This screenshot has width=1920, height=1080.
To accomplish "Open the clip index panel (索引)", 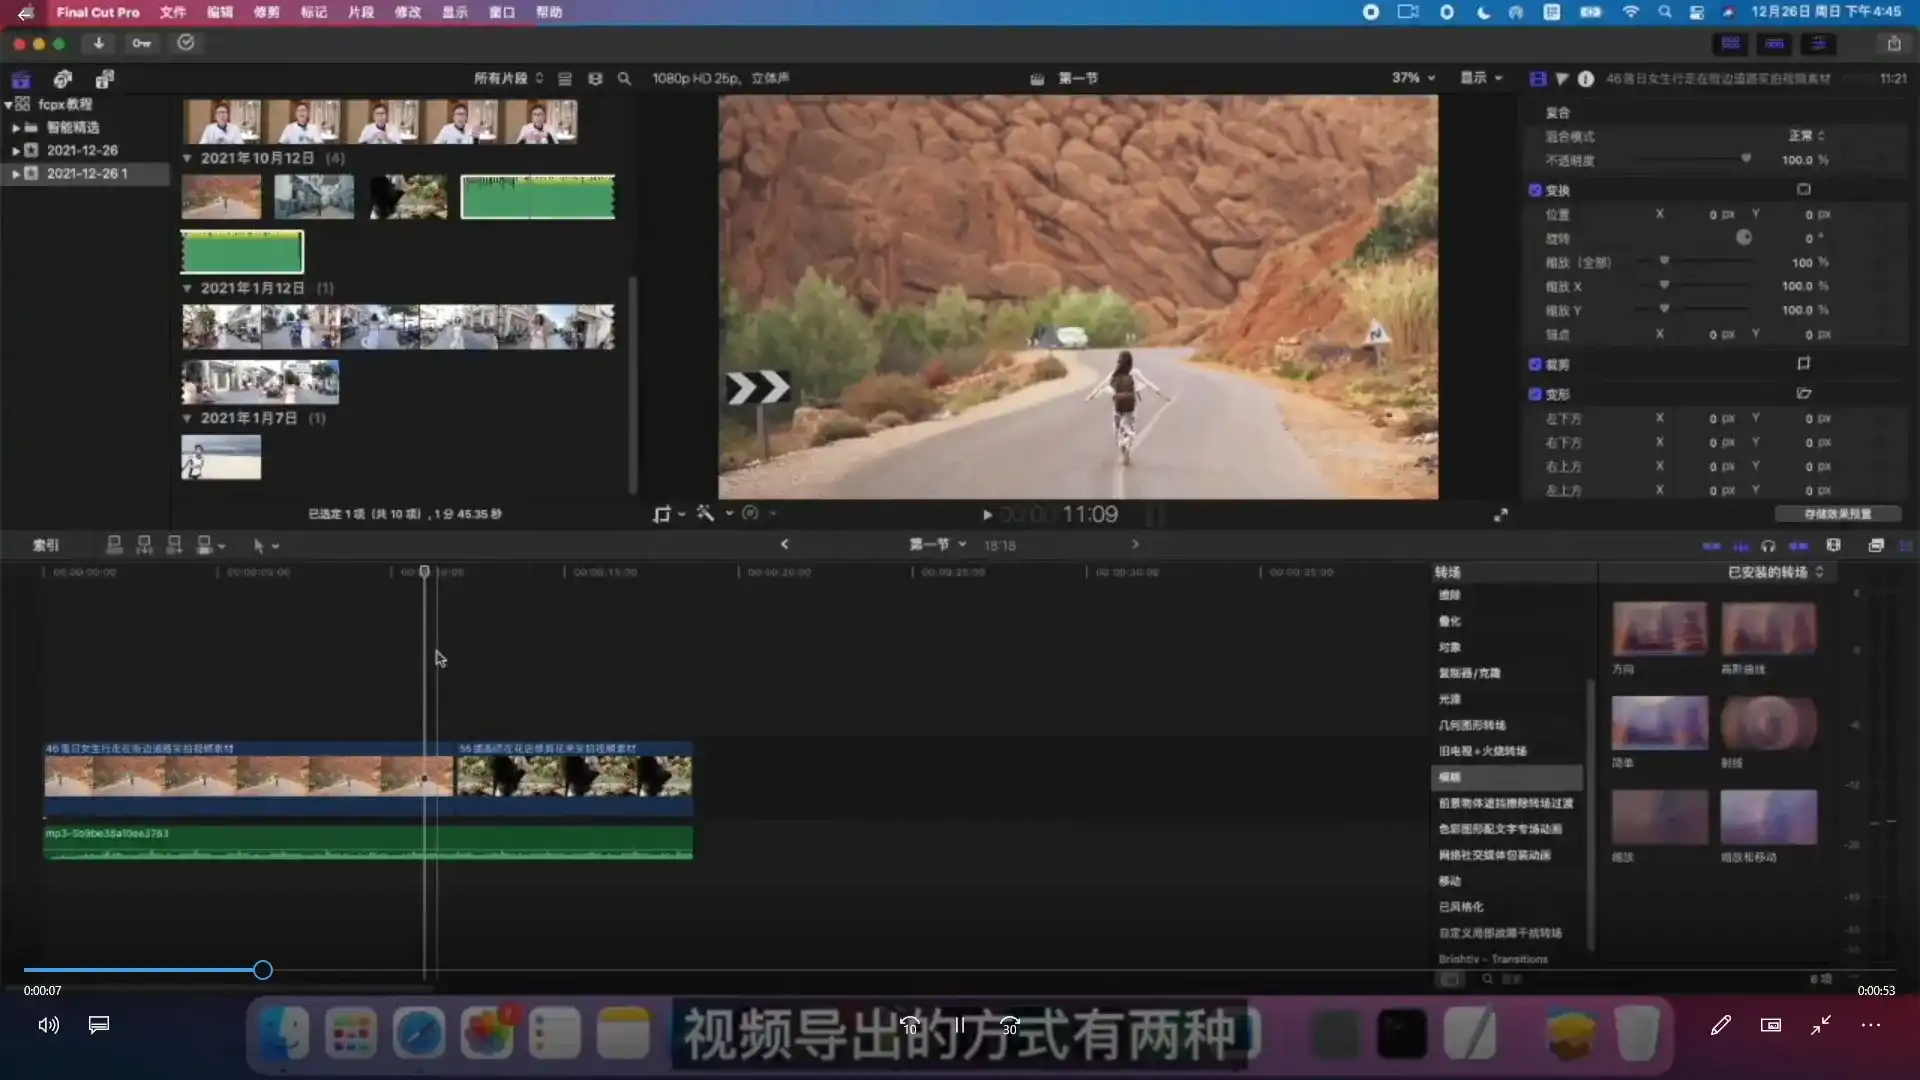I will pos(45,545).
